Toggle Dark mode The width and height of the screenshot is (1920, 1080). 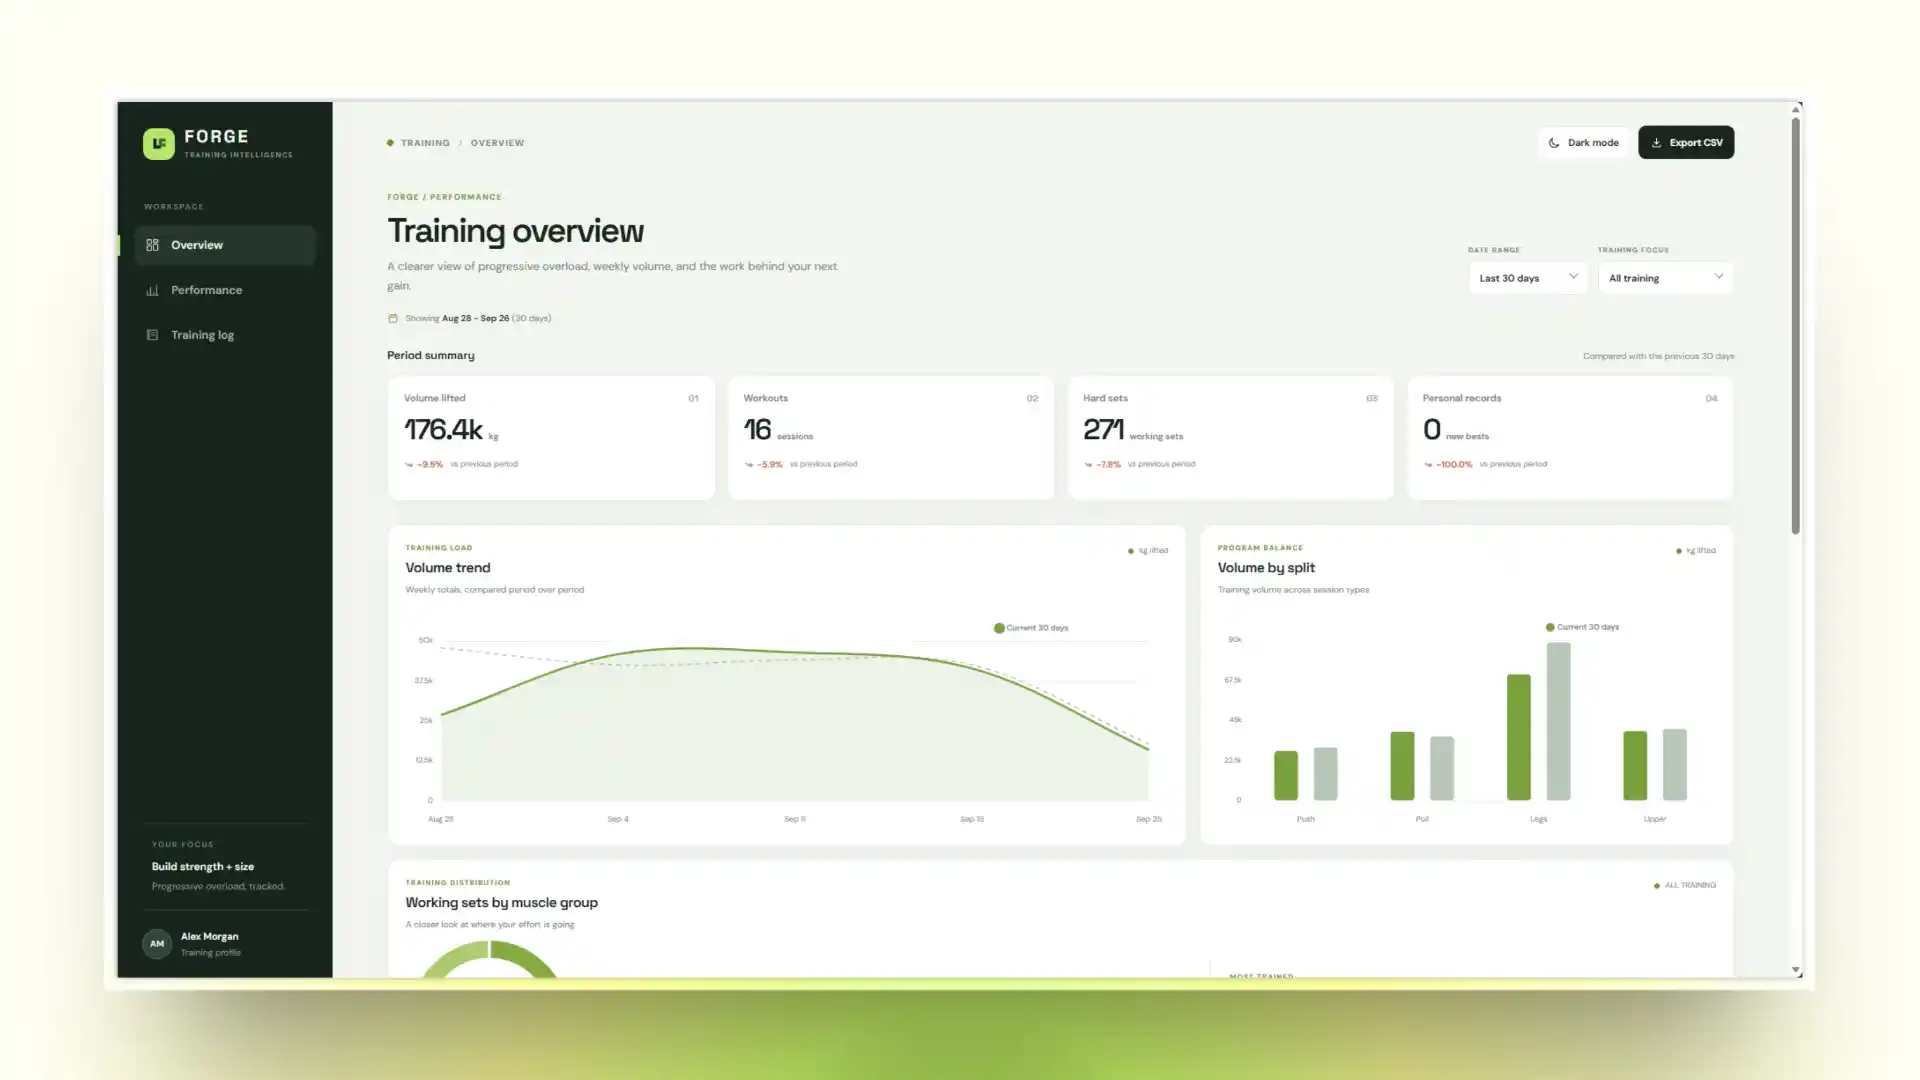click(x=1583, y=143)
